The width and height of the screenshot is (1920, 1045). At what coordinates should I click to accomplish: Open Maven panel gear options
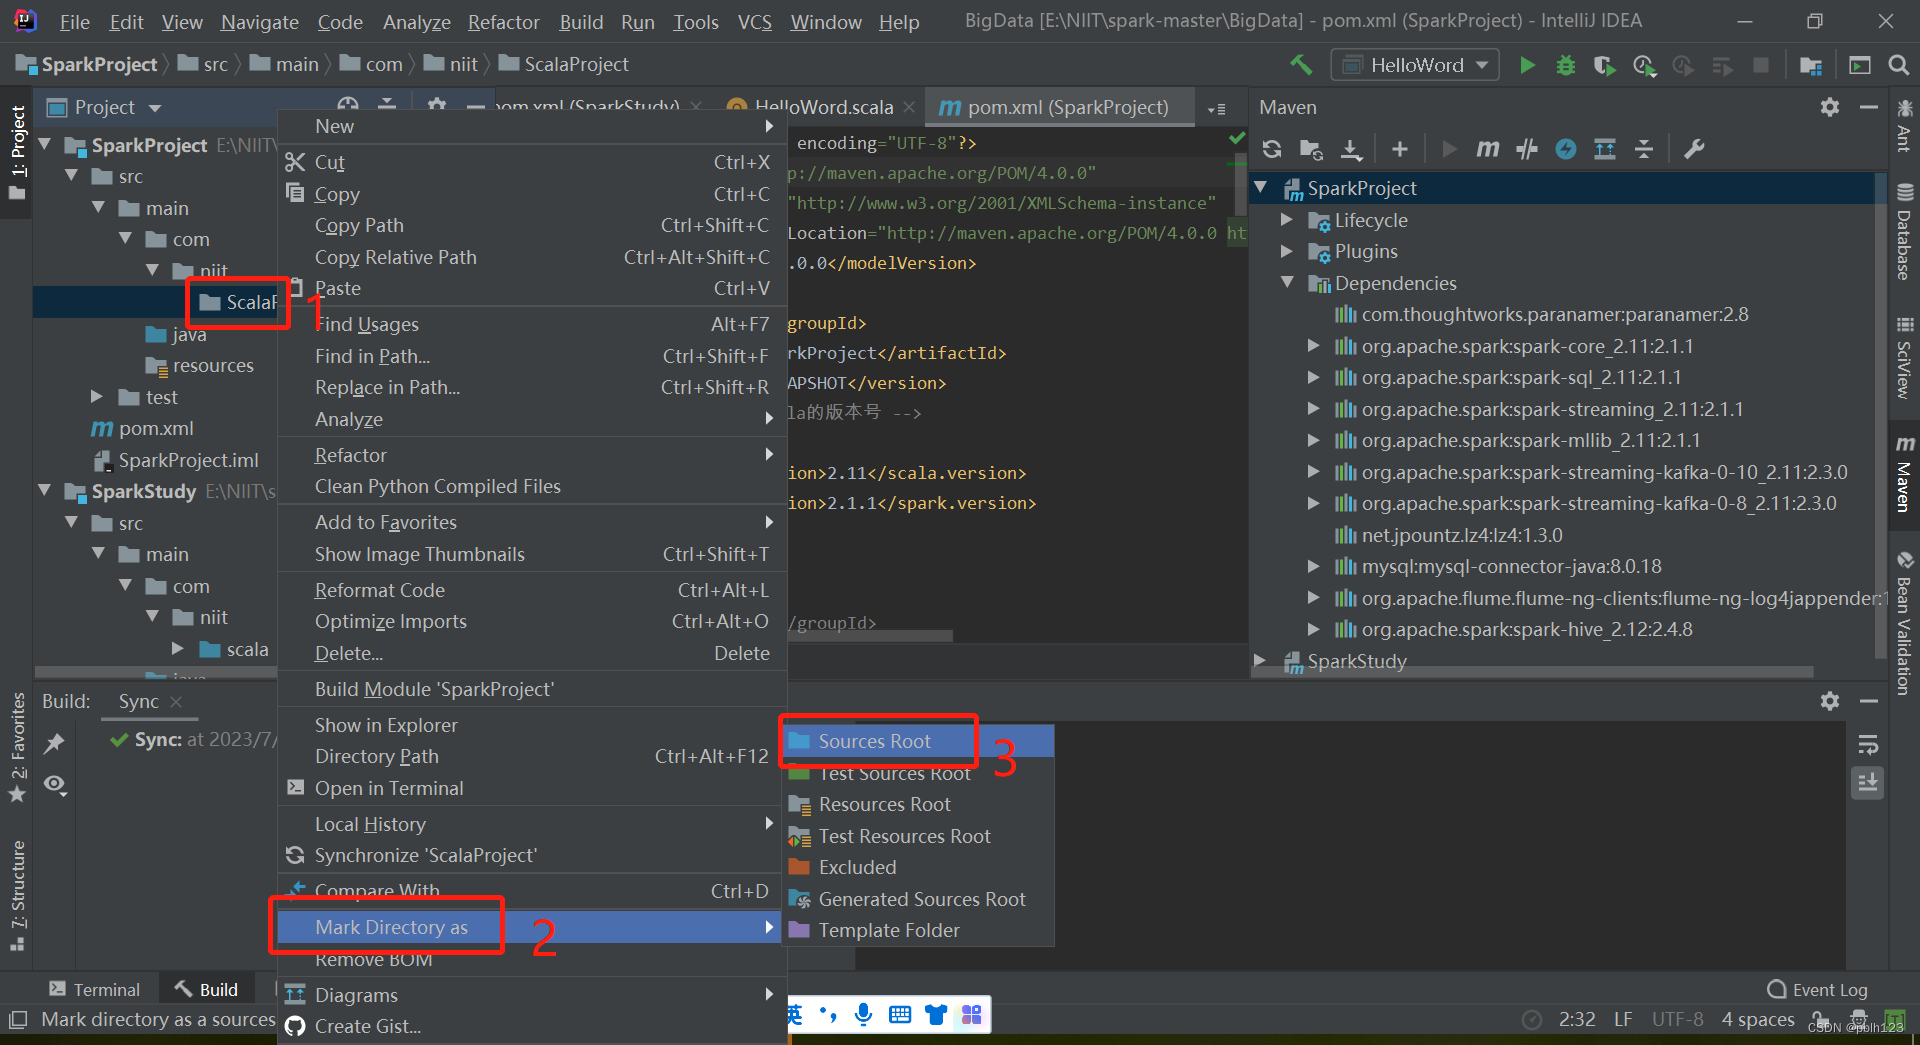(x=1830, y=107)
